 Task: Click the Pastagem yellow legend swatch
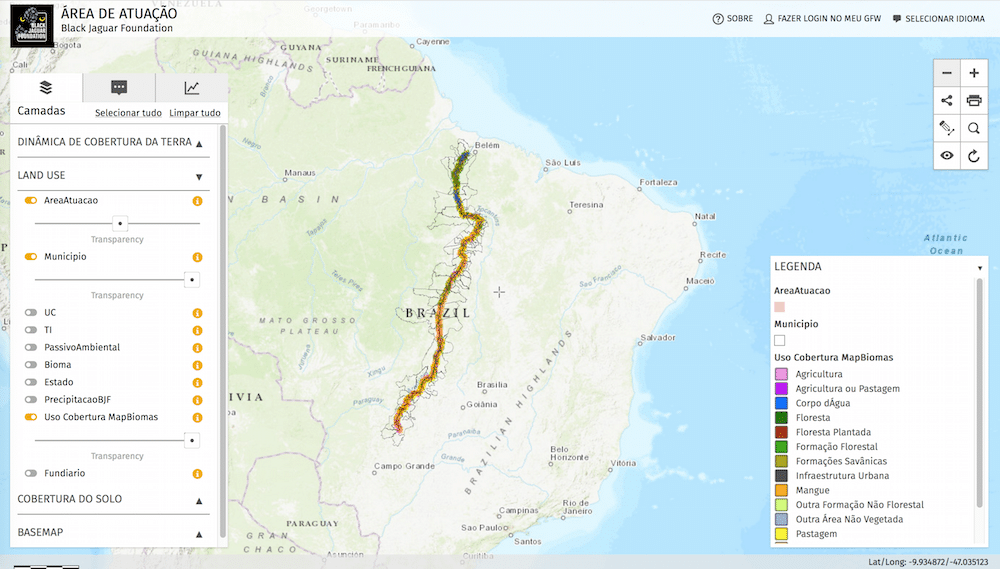click(x=781, y=534)
